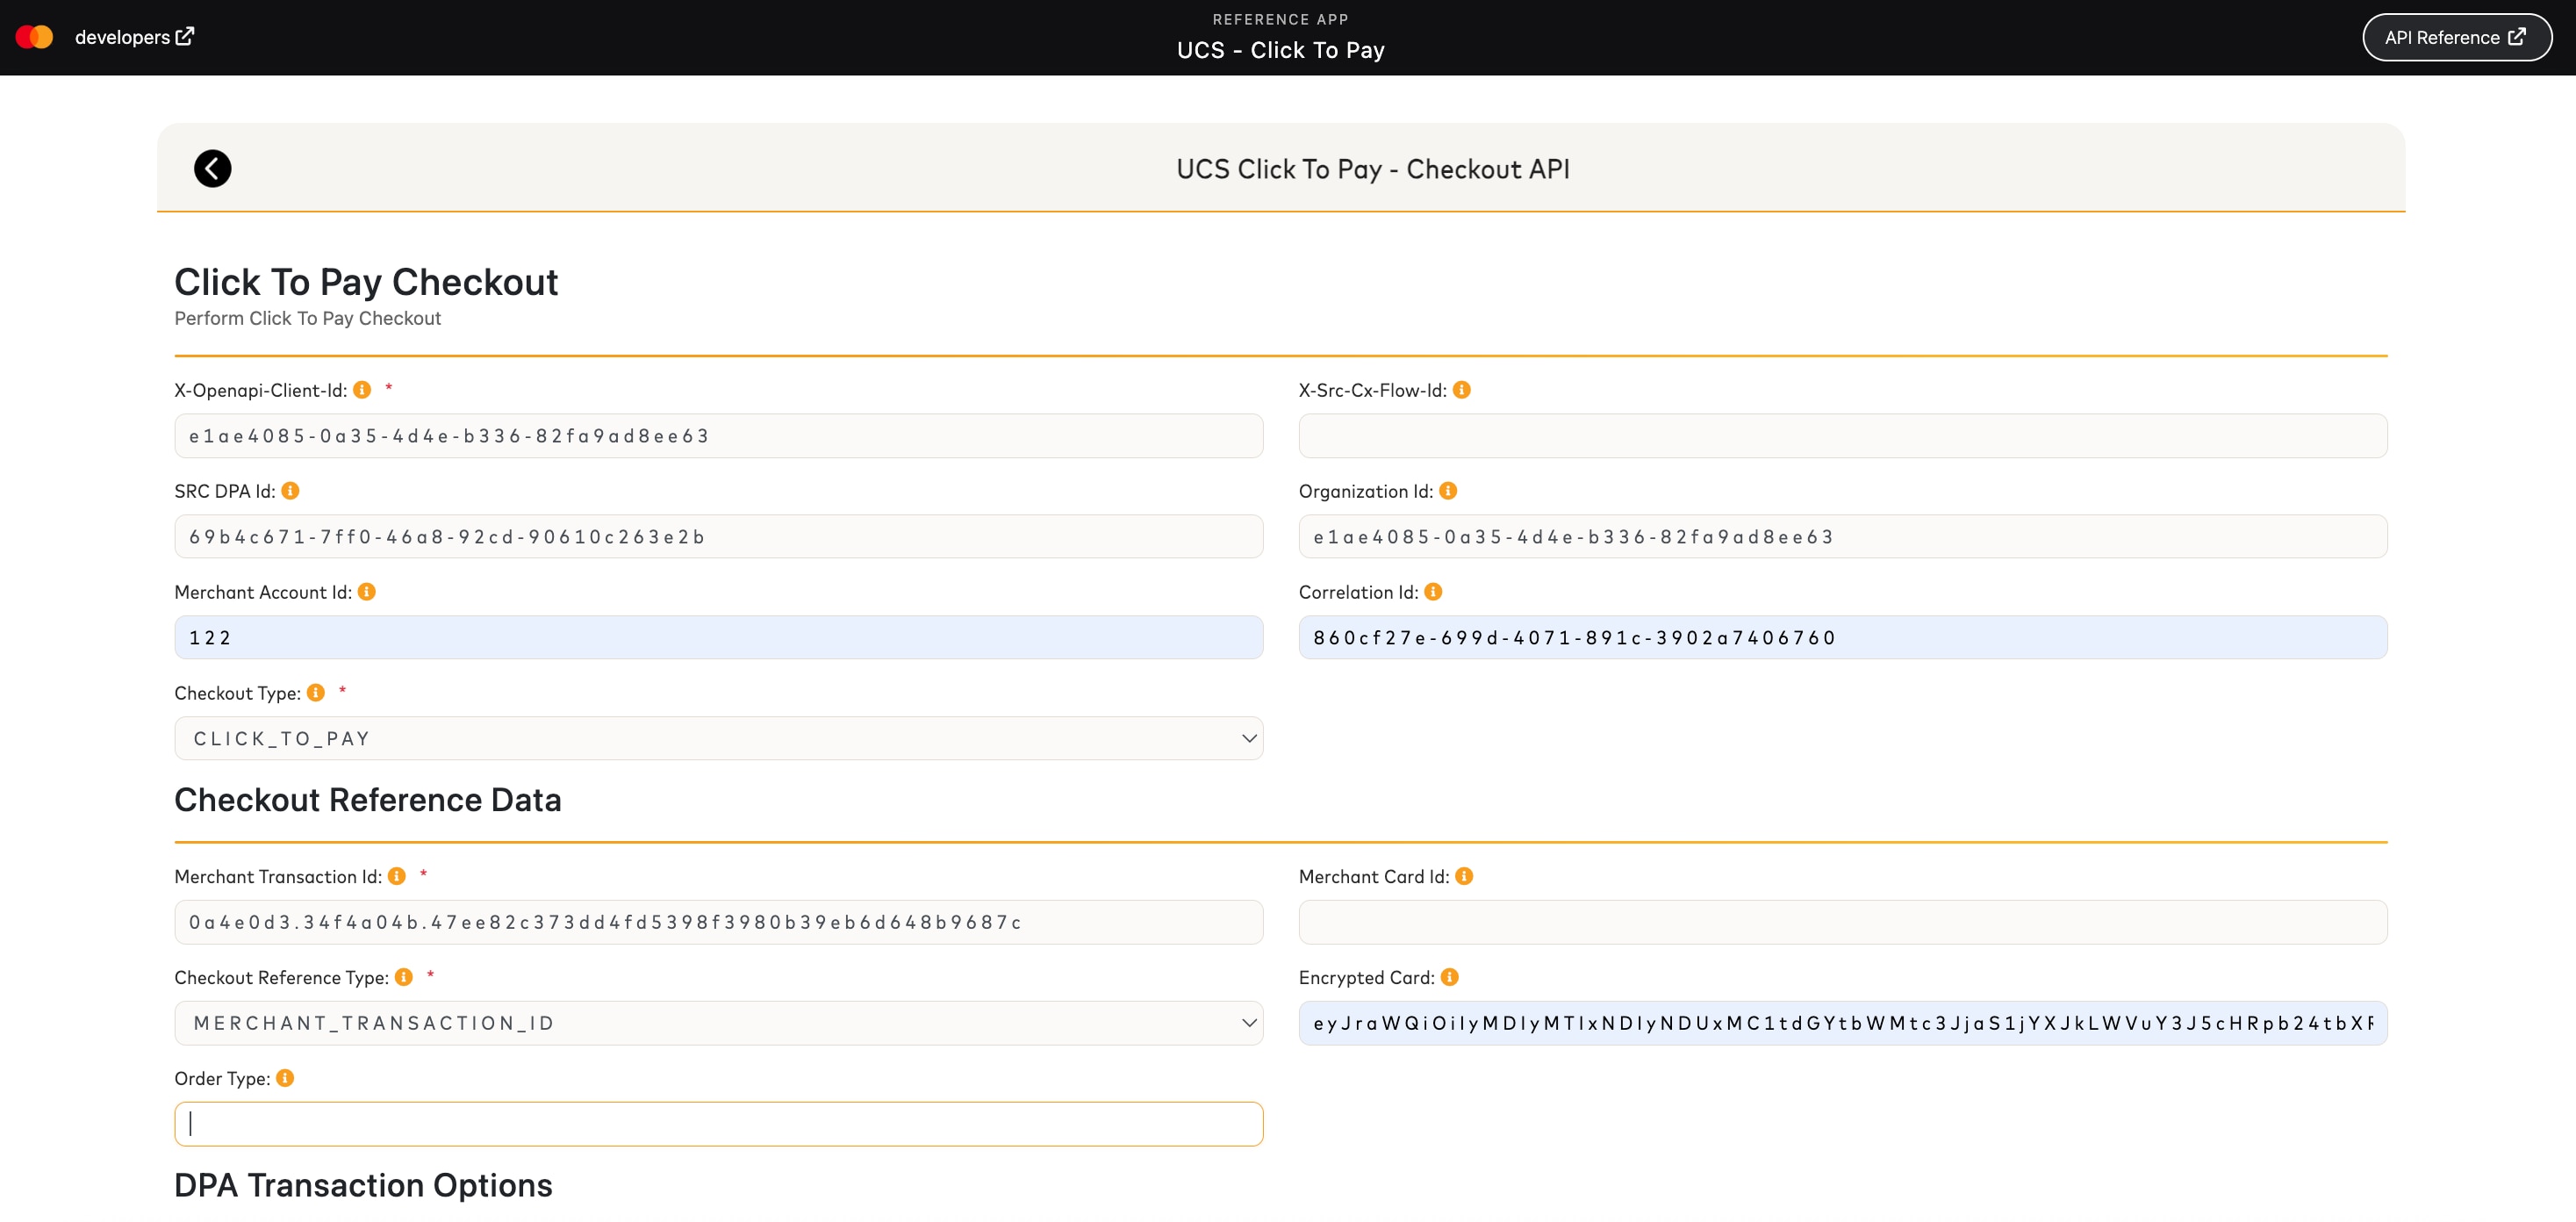Click info icon next to Merchant Account Id
This screenshot has height=1222, width=2576.
367,591
